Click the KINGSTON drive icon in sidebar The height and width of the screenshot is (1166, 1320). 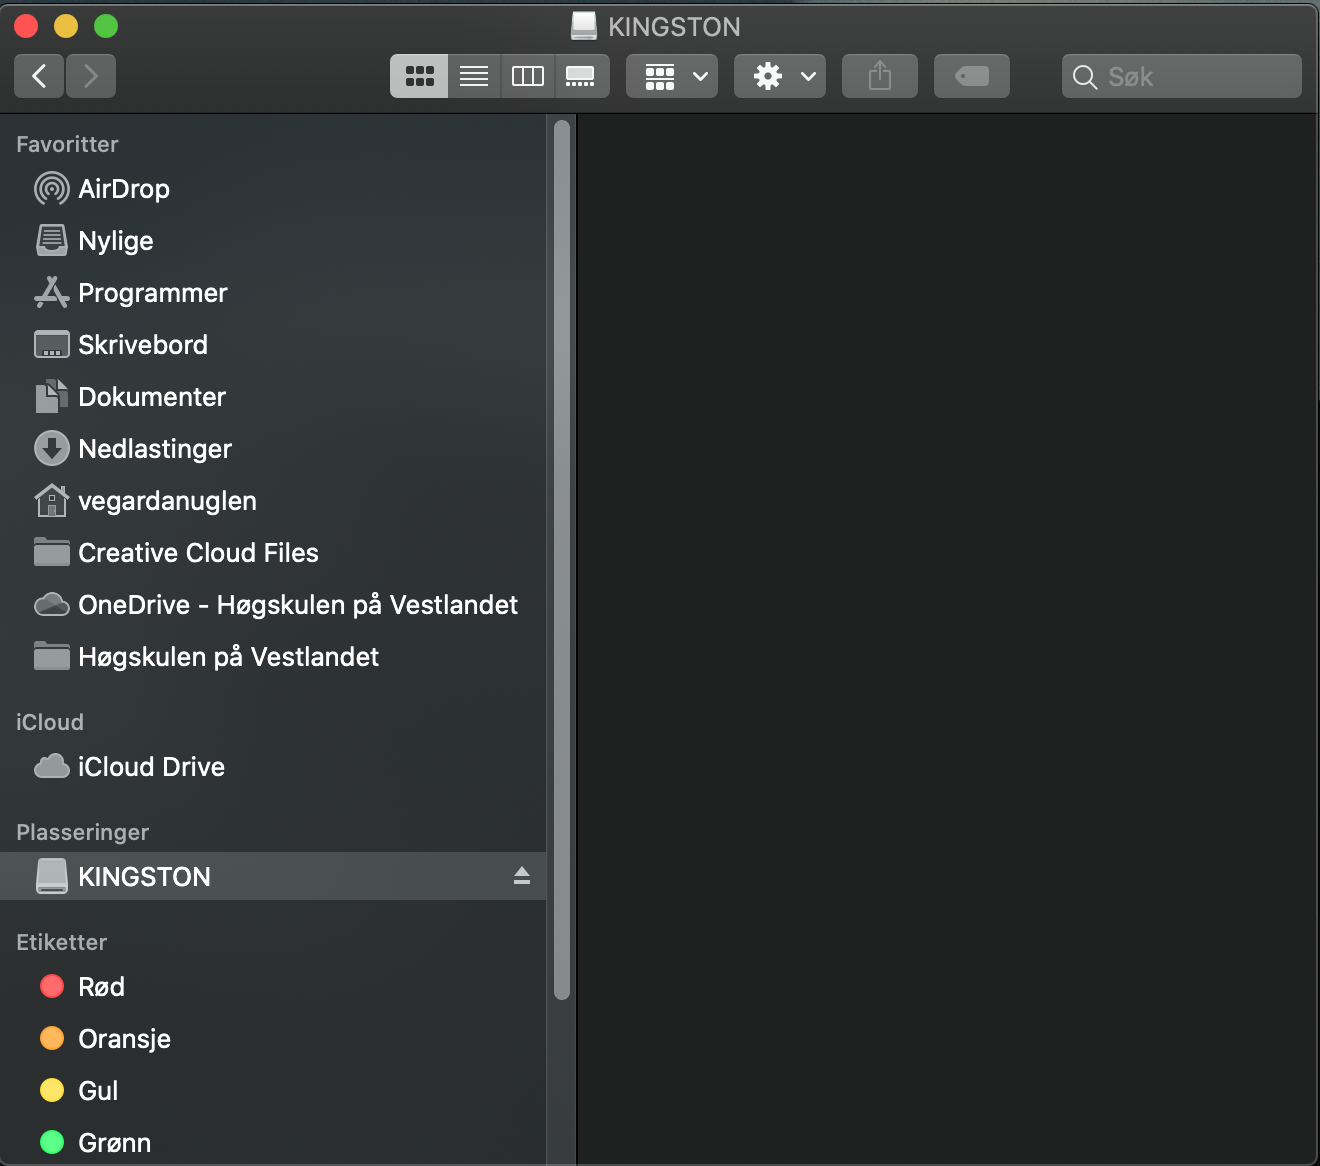(x=52, y=876)
